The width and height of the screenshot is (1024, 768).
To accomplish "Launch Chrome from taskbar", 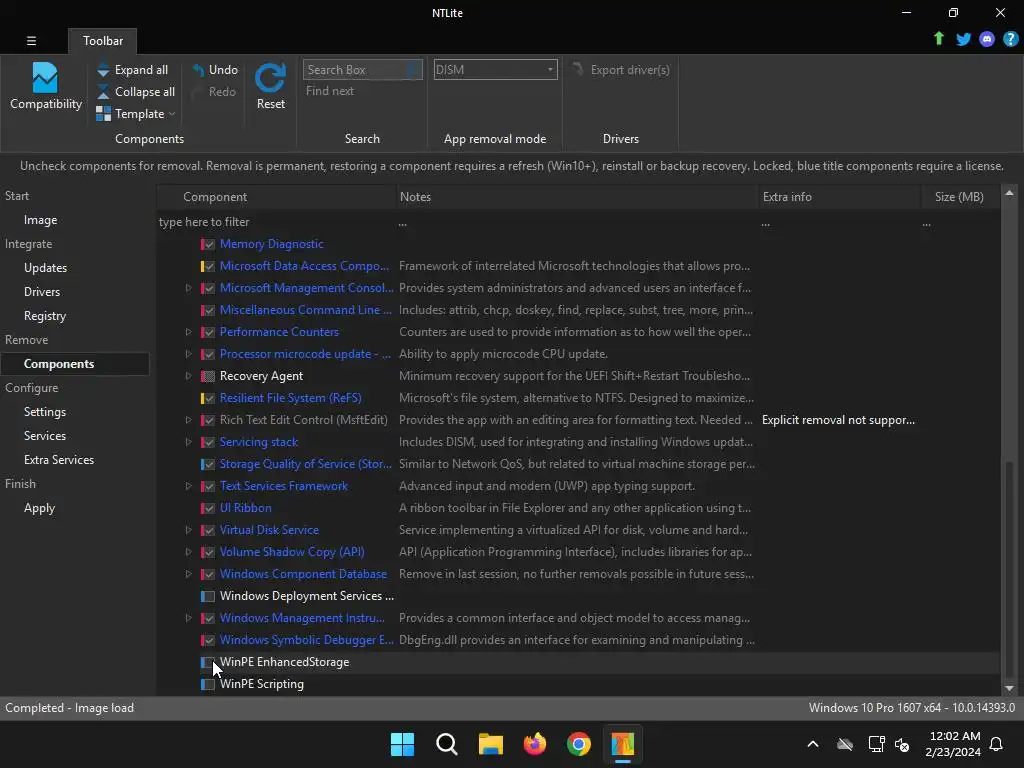I will (x=579, y=744).
